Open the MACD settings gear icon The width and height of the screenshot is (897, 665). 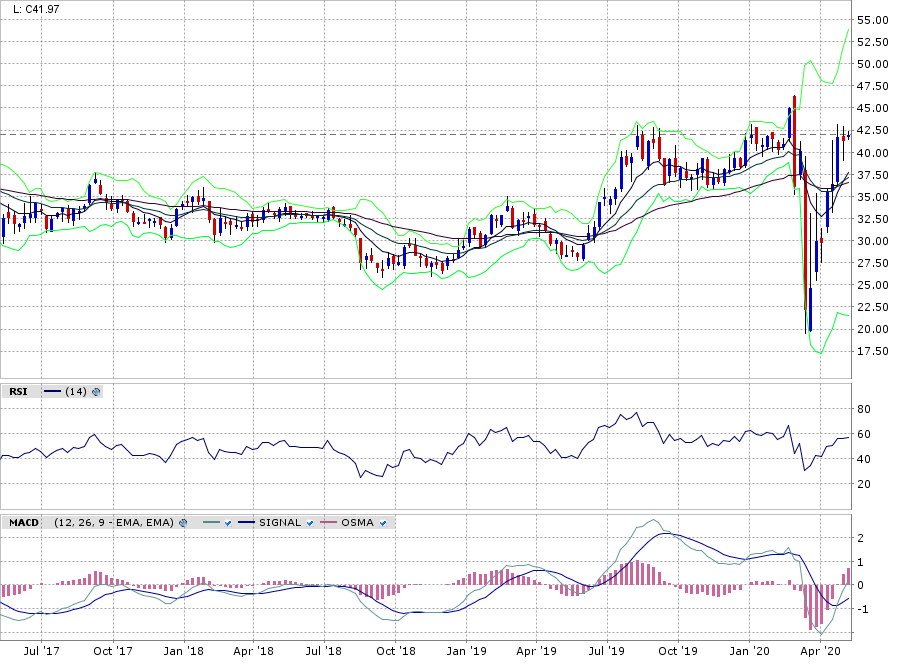[183, 523]
